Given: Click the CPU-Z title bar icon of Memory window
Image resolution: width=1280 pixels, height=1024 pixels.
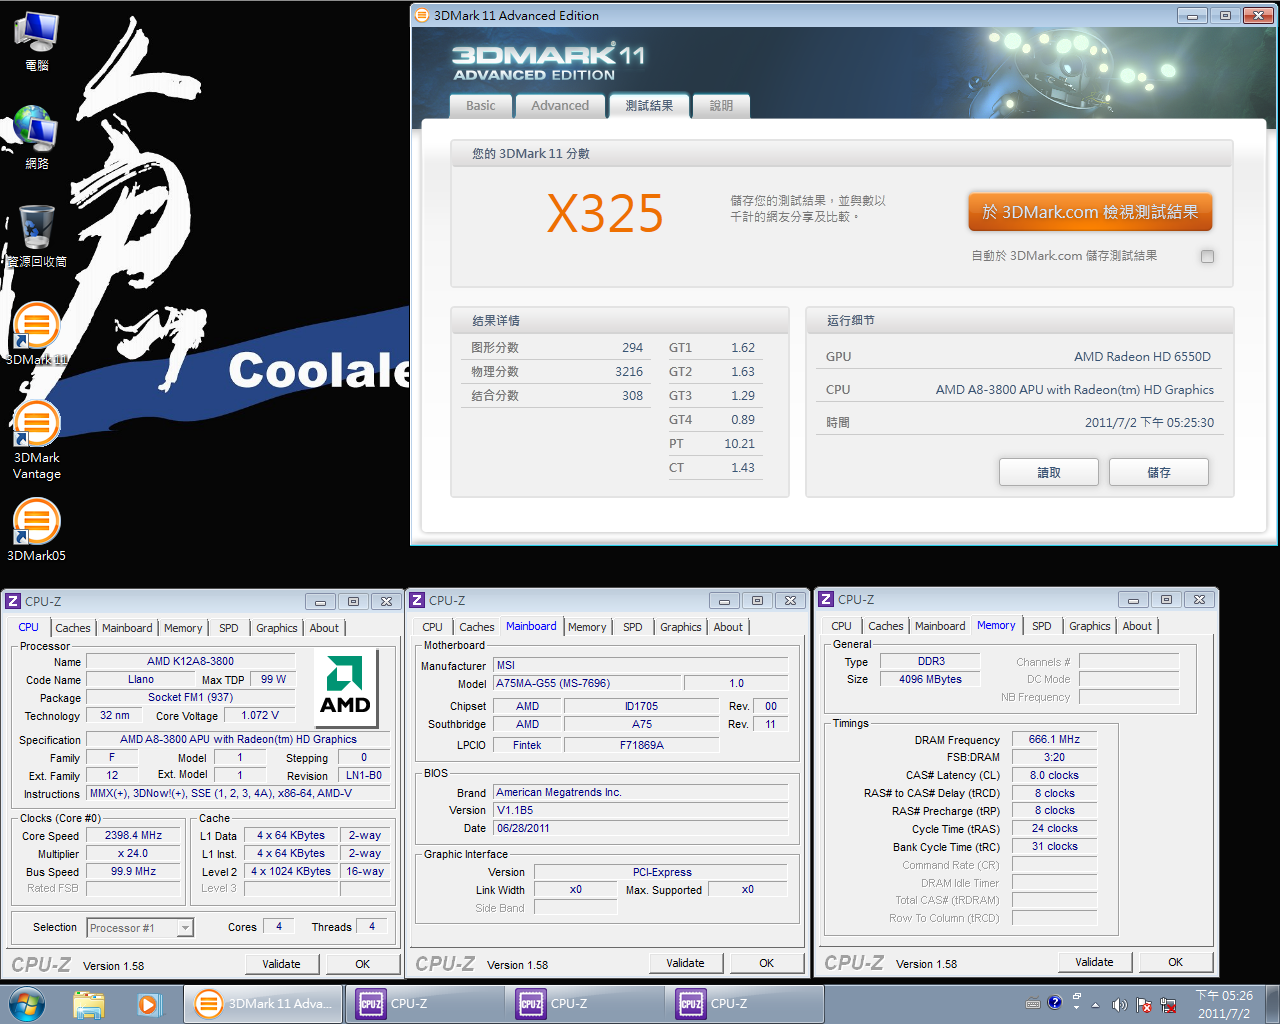Looking at the screenshot, I should (826, 599).
